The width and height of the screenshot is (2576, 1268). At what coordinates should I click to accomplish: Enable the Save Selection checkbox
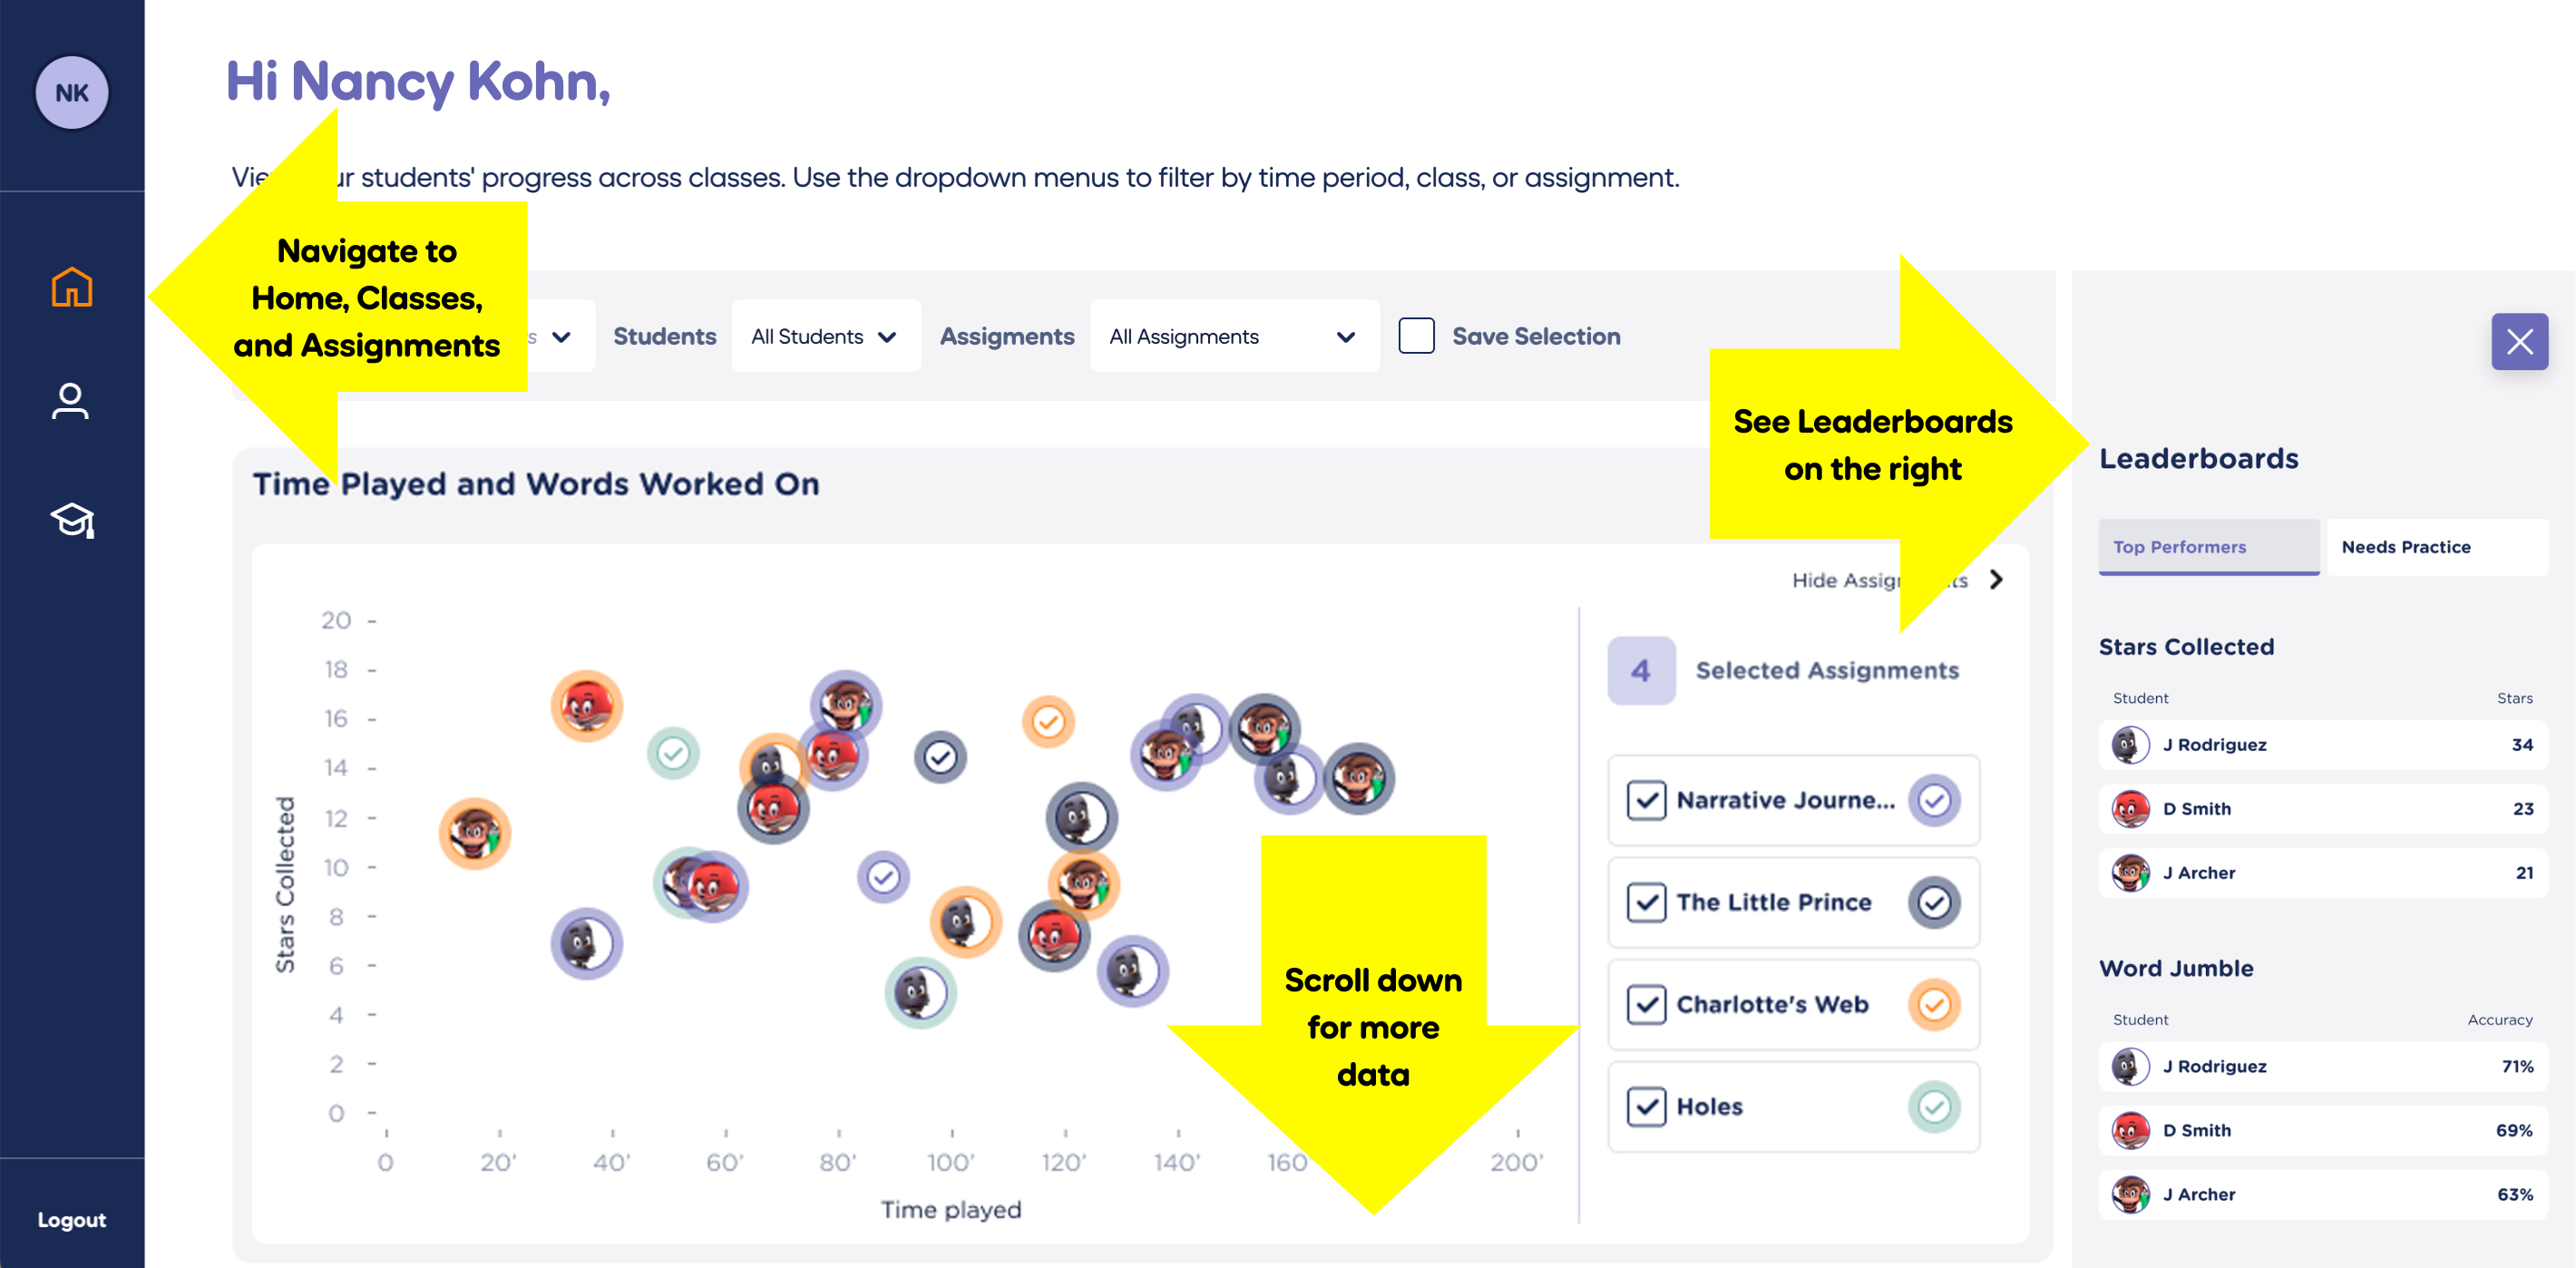tap(1416, 336)
